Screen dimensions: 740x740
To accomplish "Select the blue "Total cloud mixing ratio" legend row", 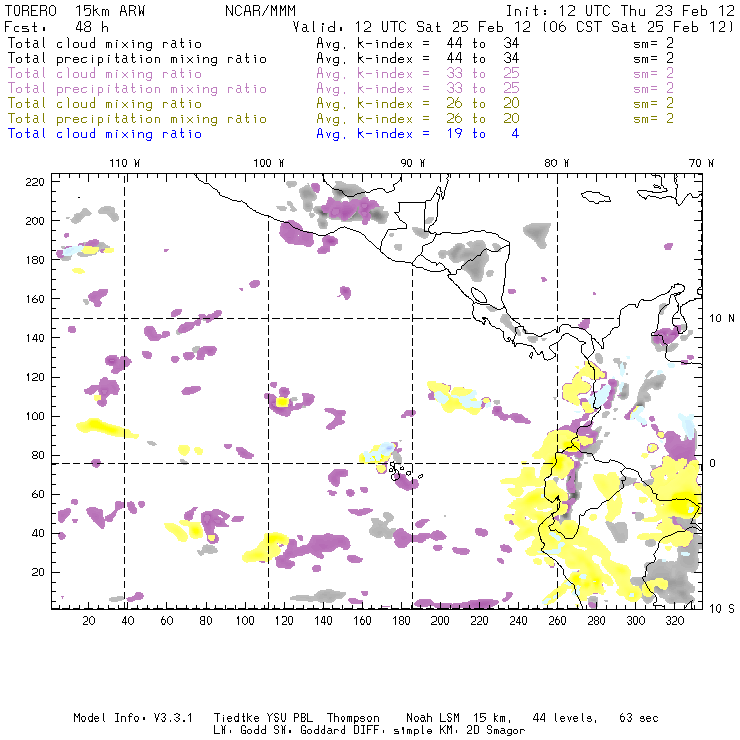I will pos(263,134).
